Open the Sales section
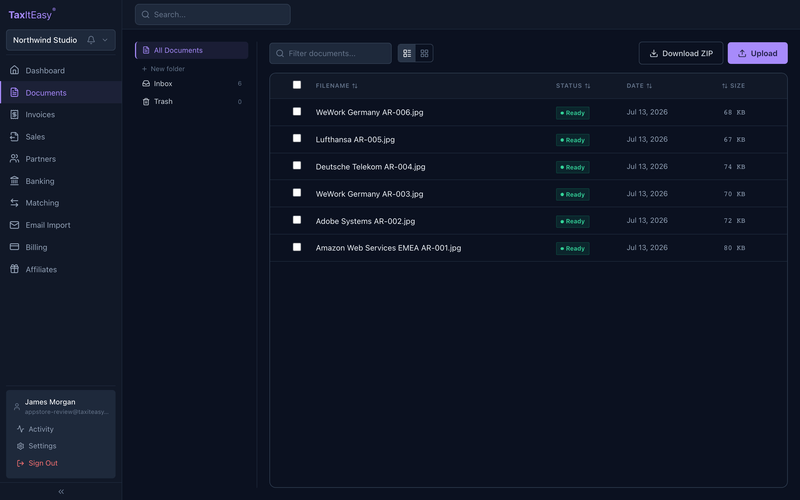Image resolution: width=800 pixels, height=500 pixels. [61, 137]
